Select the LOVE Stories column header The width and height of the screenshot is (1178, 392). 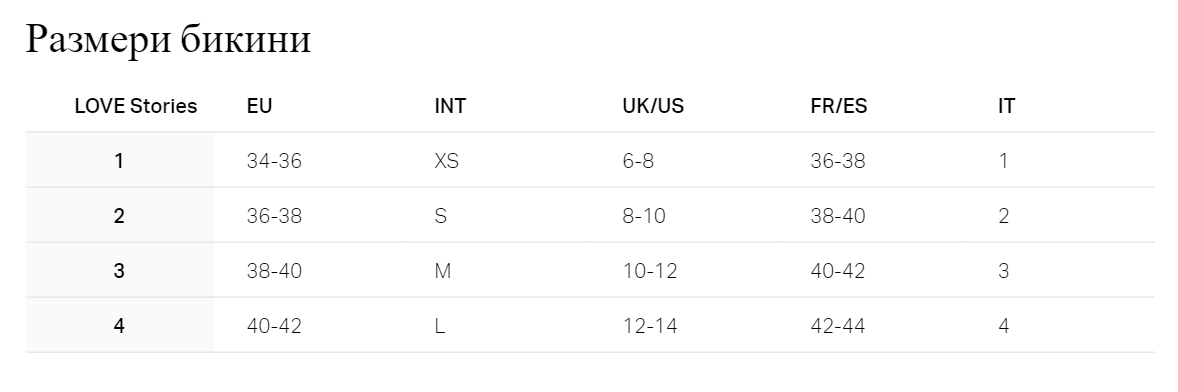pyautogui.click(x=136, y=106)
